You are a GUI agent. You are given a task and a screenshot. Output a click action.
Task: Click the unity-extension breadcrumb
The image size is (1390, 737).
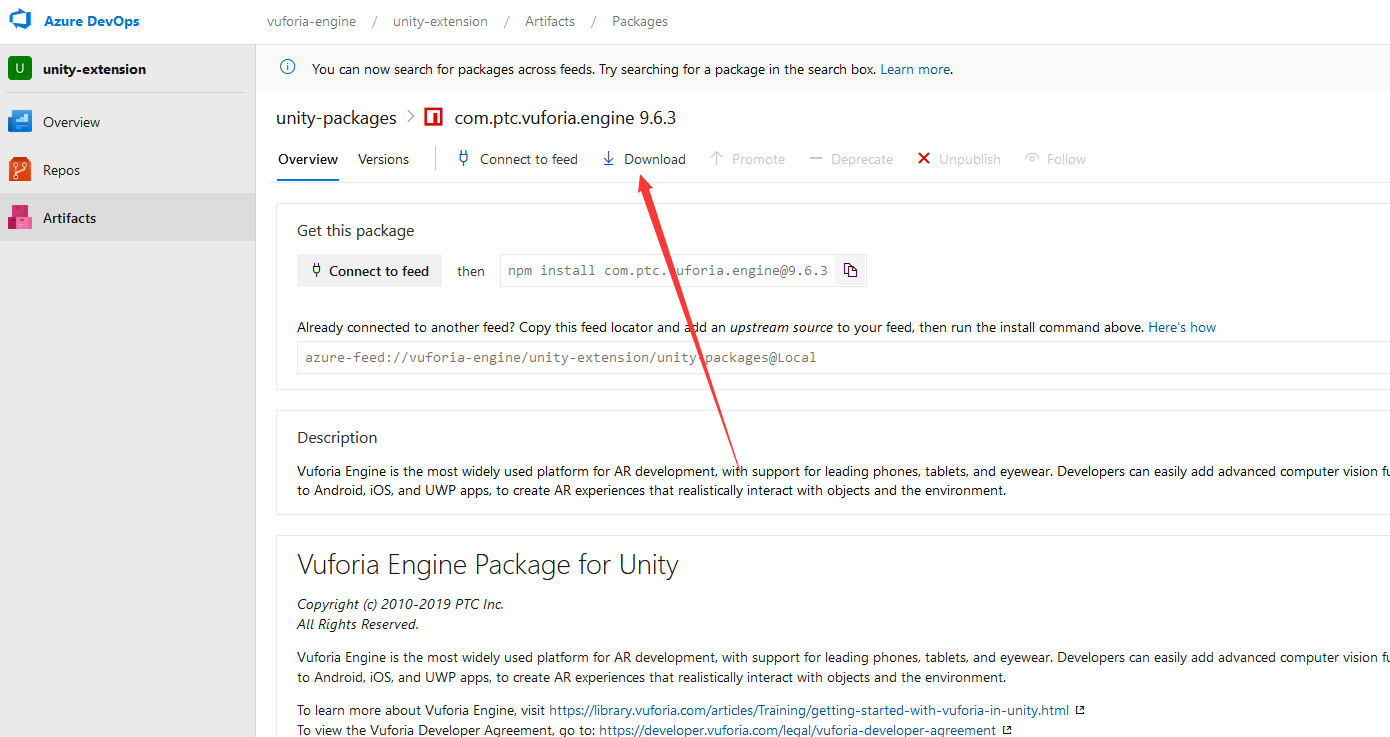[x=440, y=21]
